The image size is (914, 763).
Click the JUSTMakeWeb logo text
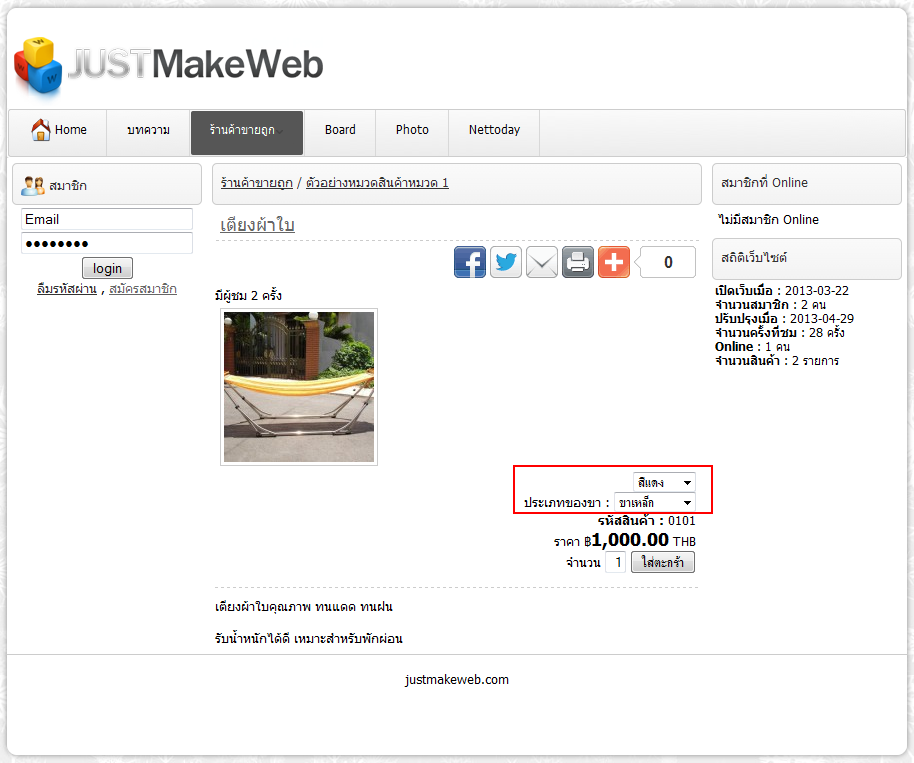pos(196,64)
